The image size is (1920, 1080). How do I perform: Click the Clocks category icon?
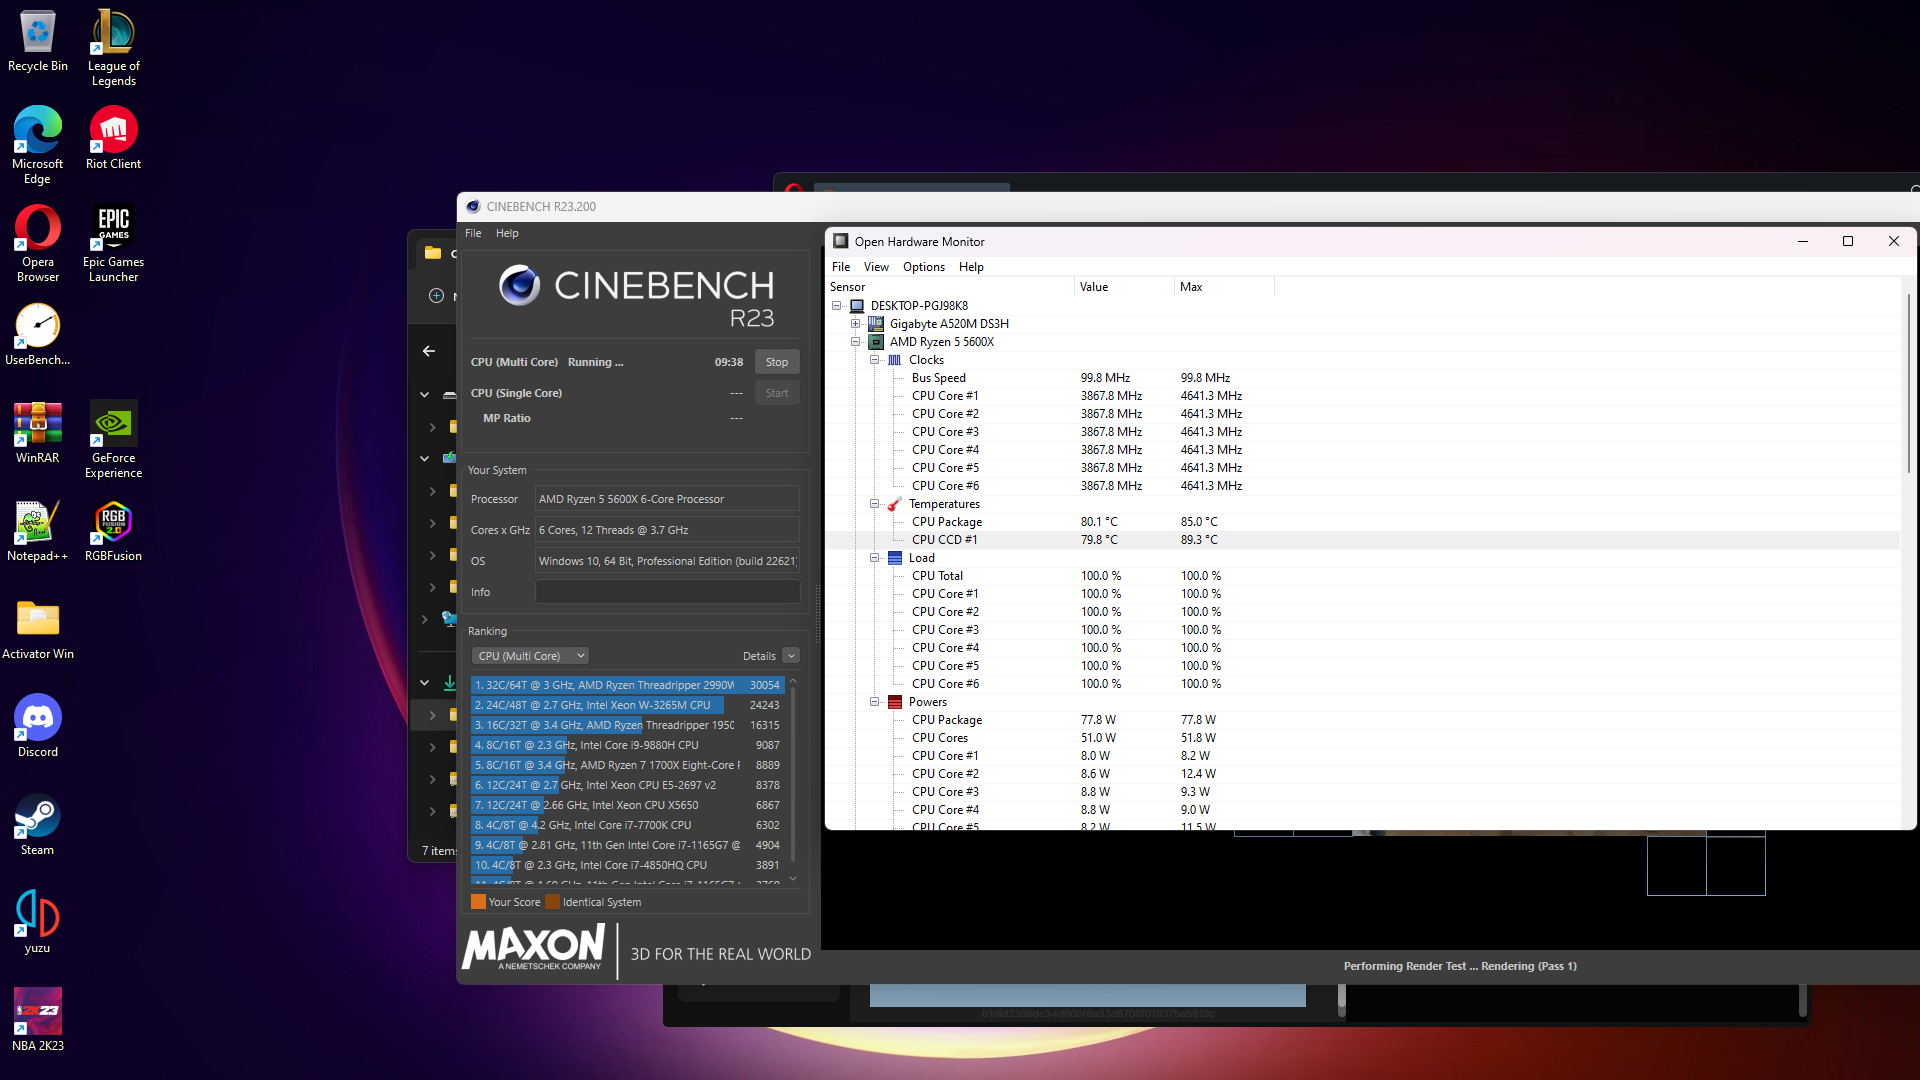click(895, 360)
